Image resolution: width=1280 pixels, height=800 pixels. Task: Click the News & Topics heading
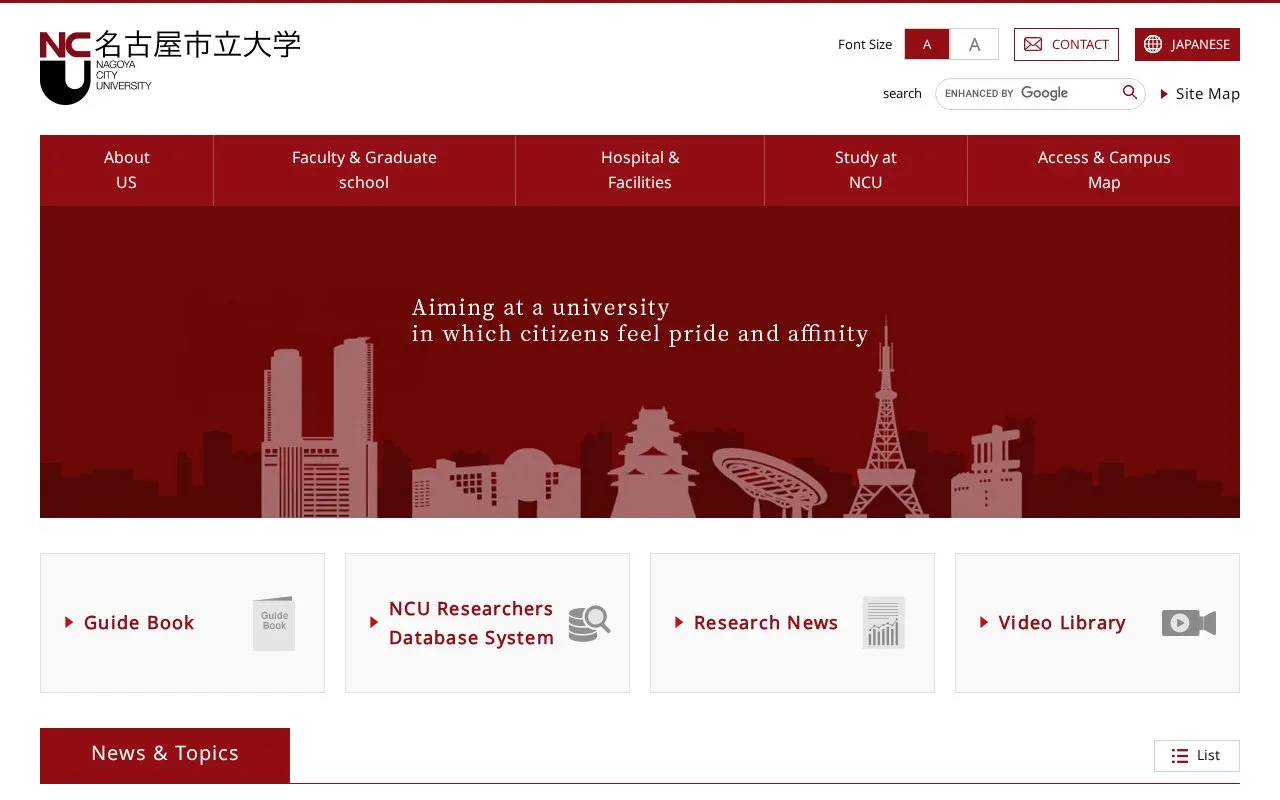165,755
